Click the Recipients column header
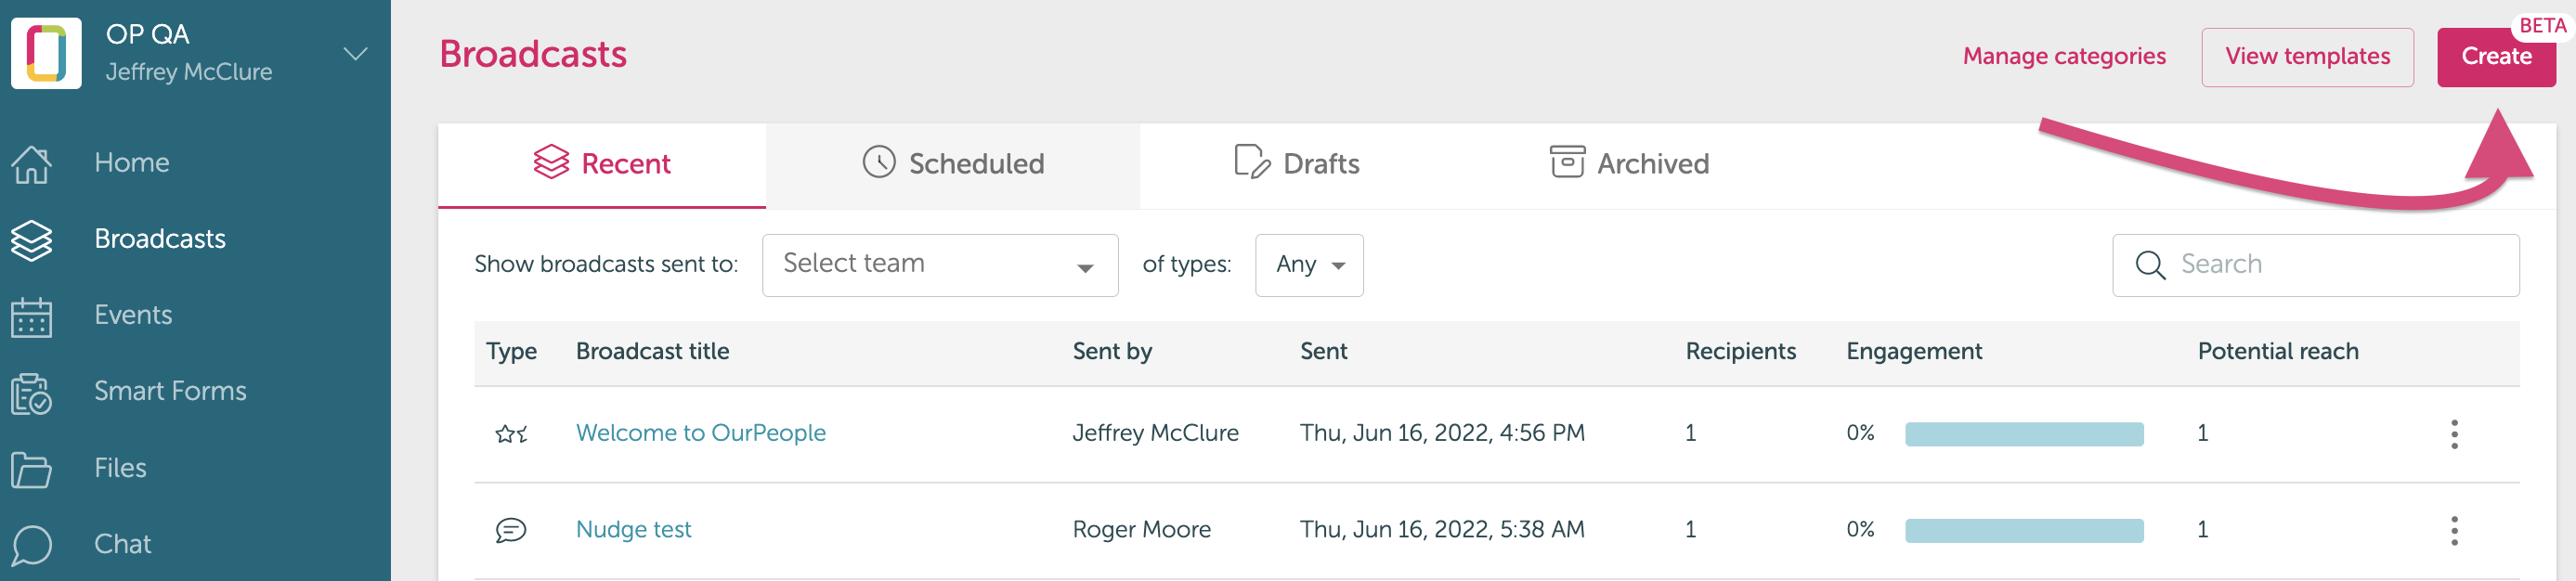This screenshot has width=2576, height=581. tap(1740, 352)
